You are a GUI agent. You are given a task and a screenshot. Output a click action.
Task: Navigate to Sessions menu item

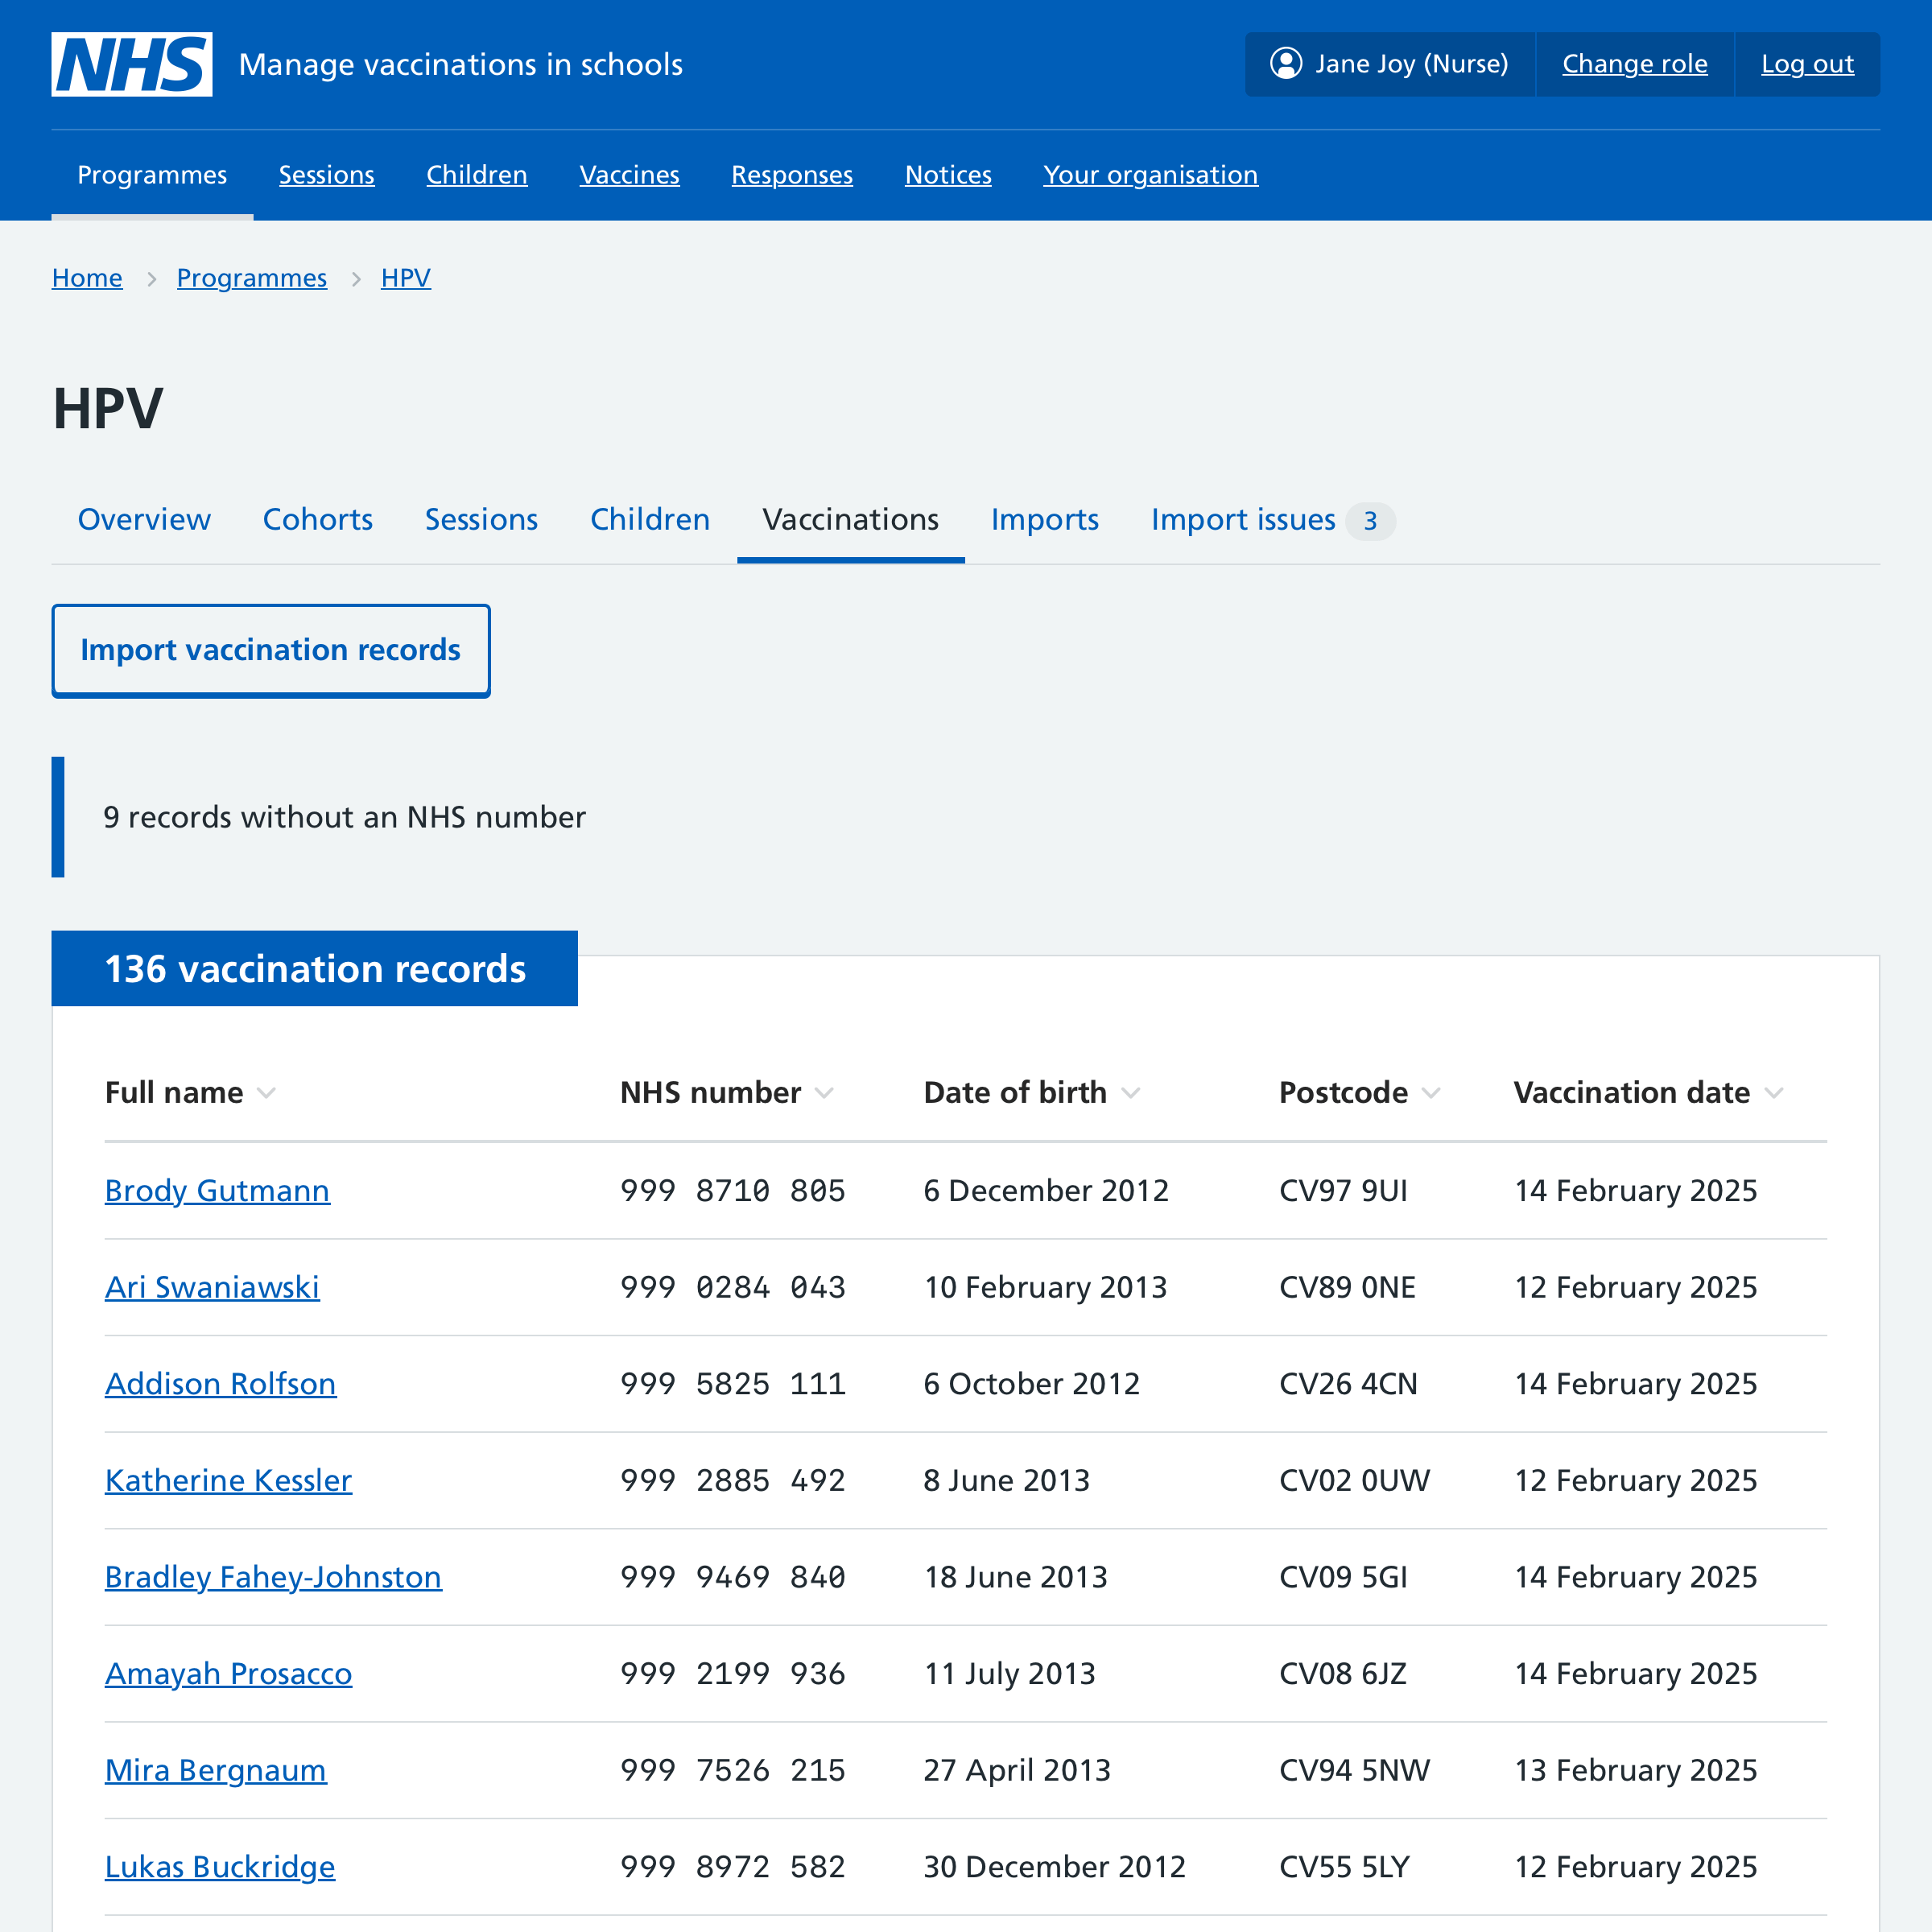click(325, 175)
